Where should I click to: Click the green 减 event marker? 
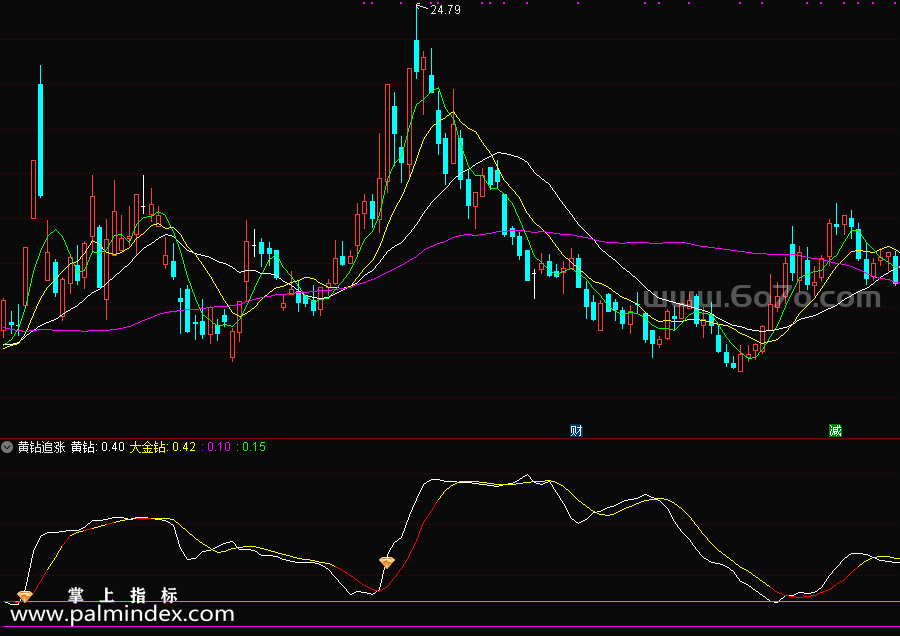(x=835, y=431)
